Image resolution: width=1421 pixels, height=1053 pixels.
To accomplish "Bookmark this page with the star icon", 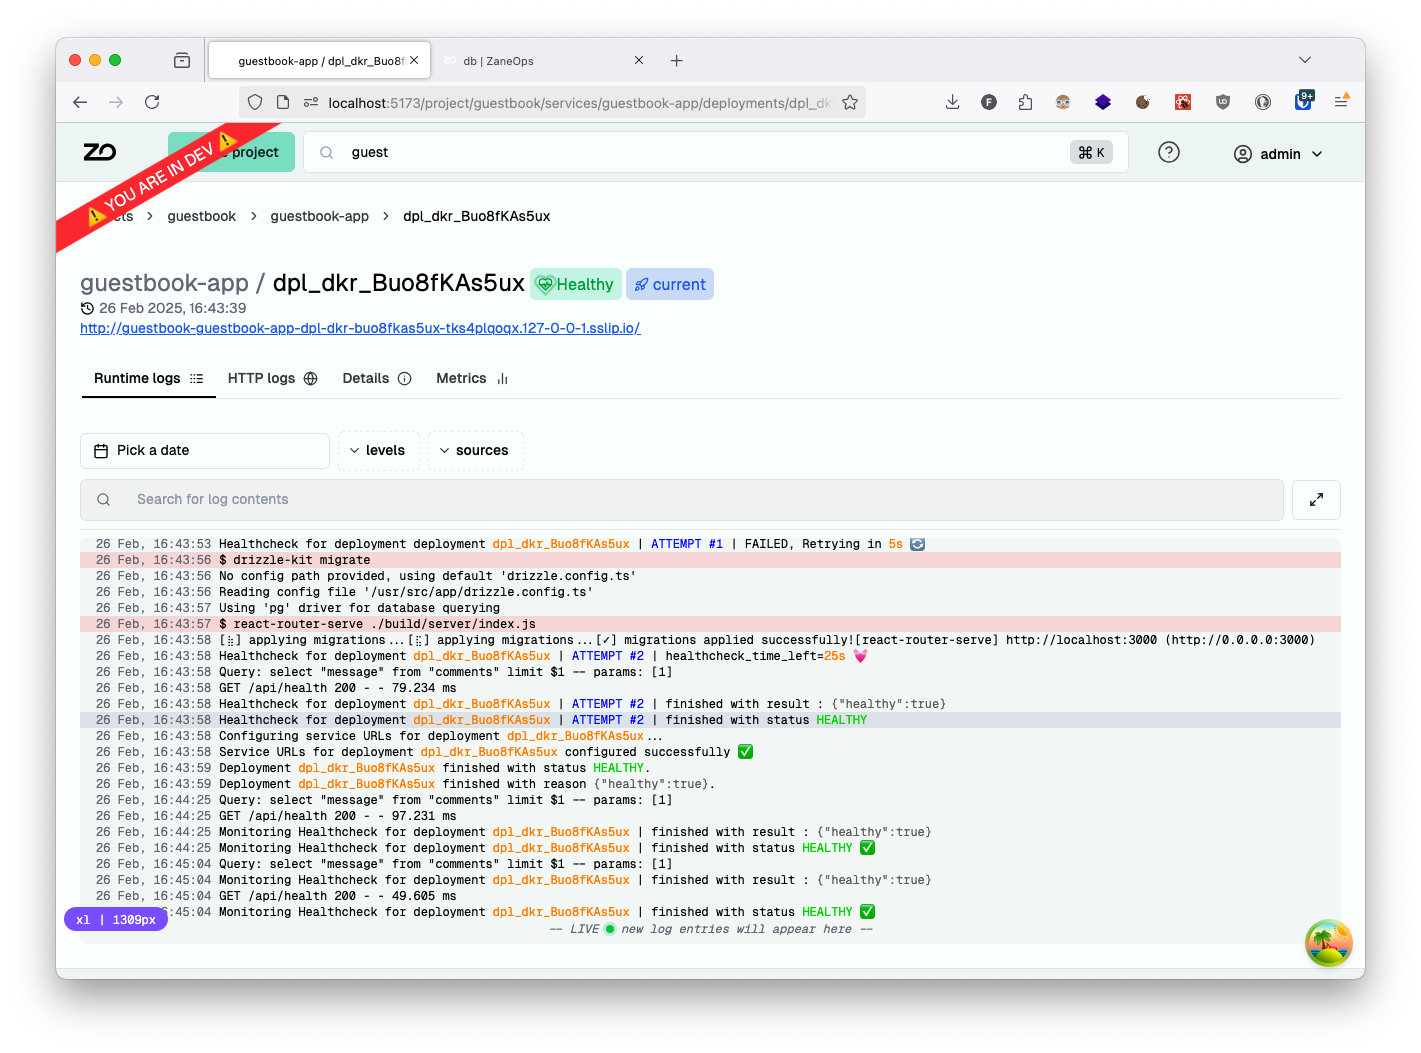I will pos(850,102).
